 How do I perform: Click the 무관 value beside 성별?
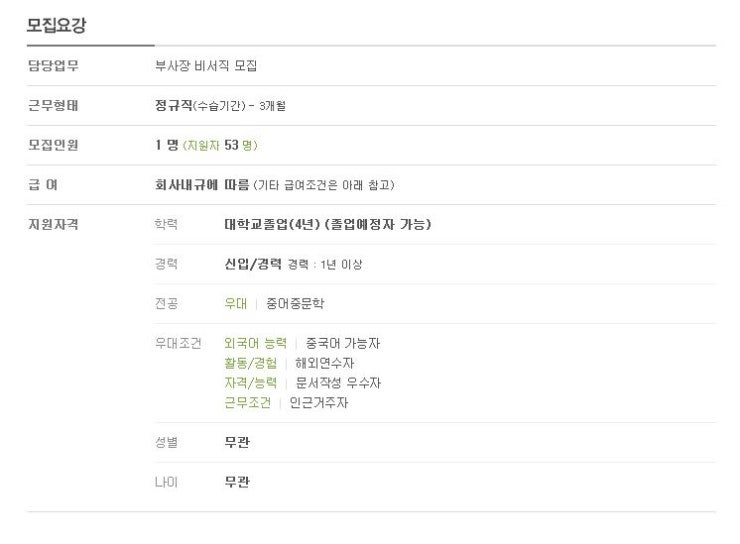click(x=237, y=442)
